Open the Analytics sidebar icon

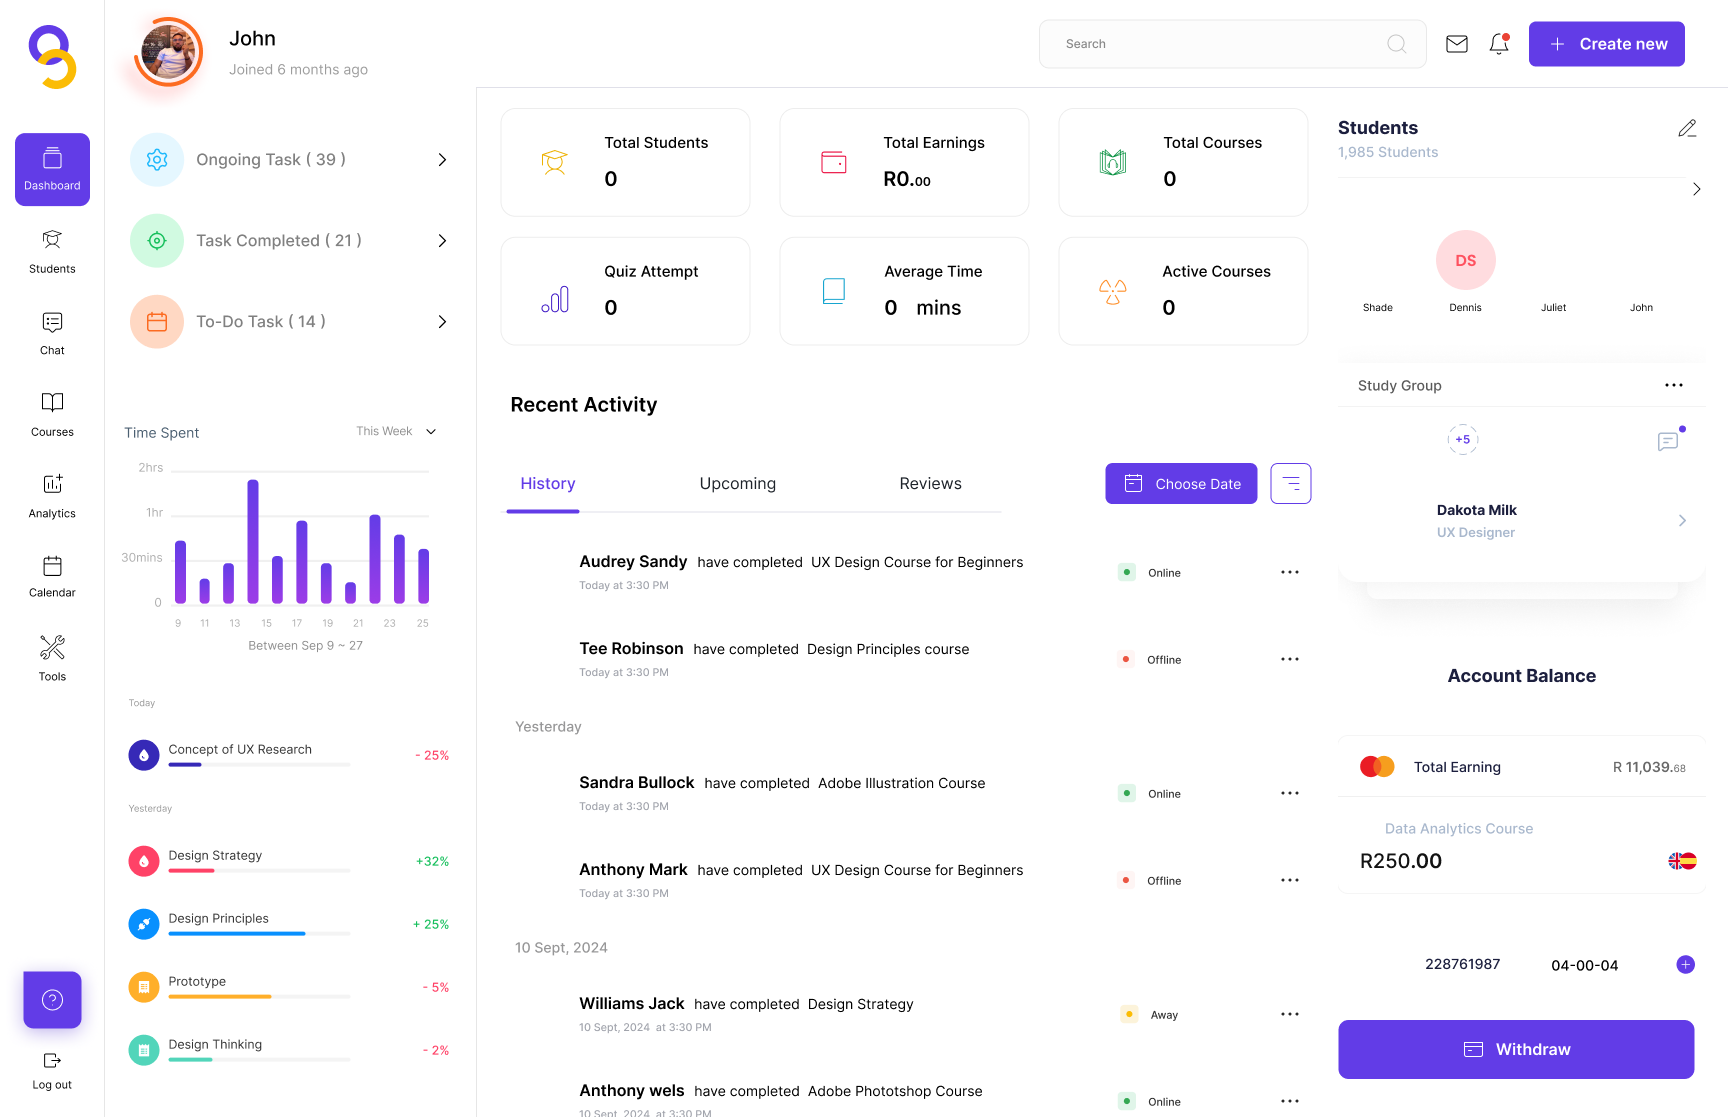[x=52, y=496]
